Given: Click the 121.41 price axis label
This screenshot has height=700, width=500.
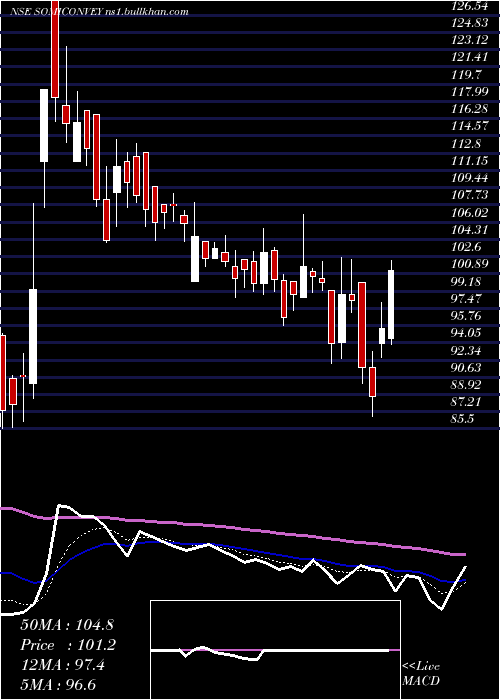Looking at the screenshot, I should coord(468,57).
